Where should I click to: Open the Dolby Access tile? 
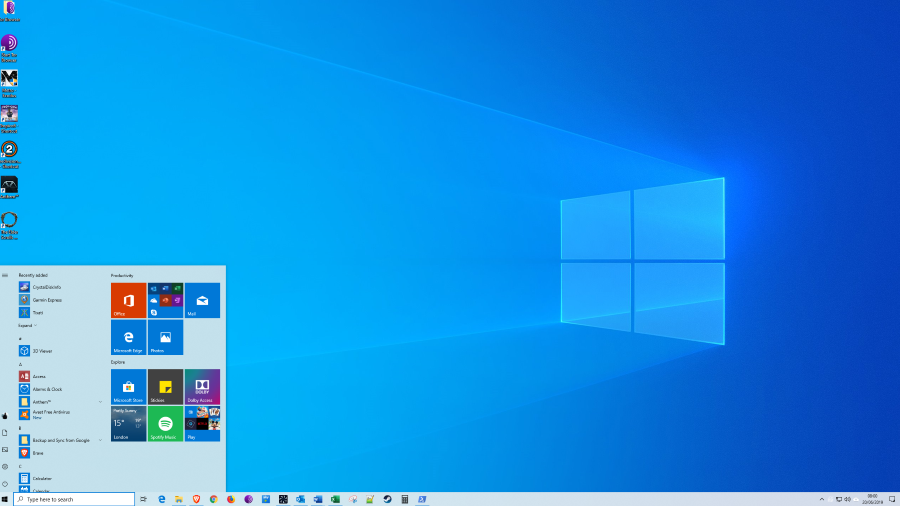[x=202, y=387]
